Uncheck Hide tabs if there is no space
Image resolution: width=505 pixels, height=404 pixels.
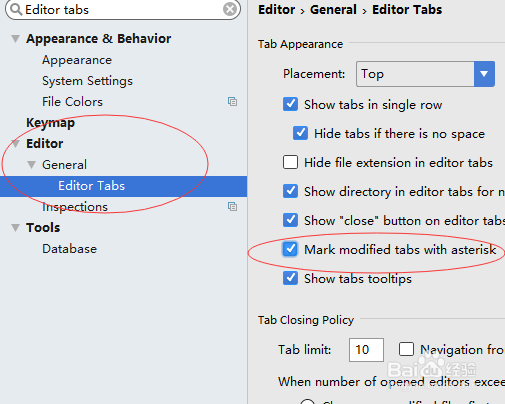point(300,133)
